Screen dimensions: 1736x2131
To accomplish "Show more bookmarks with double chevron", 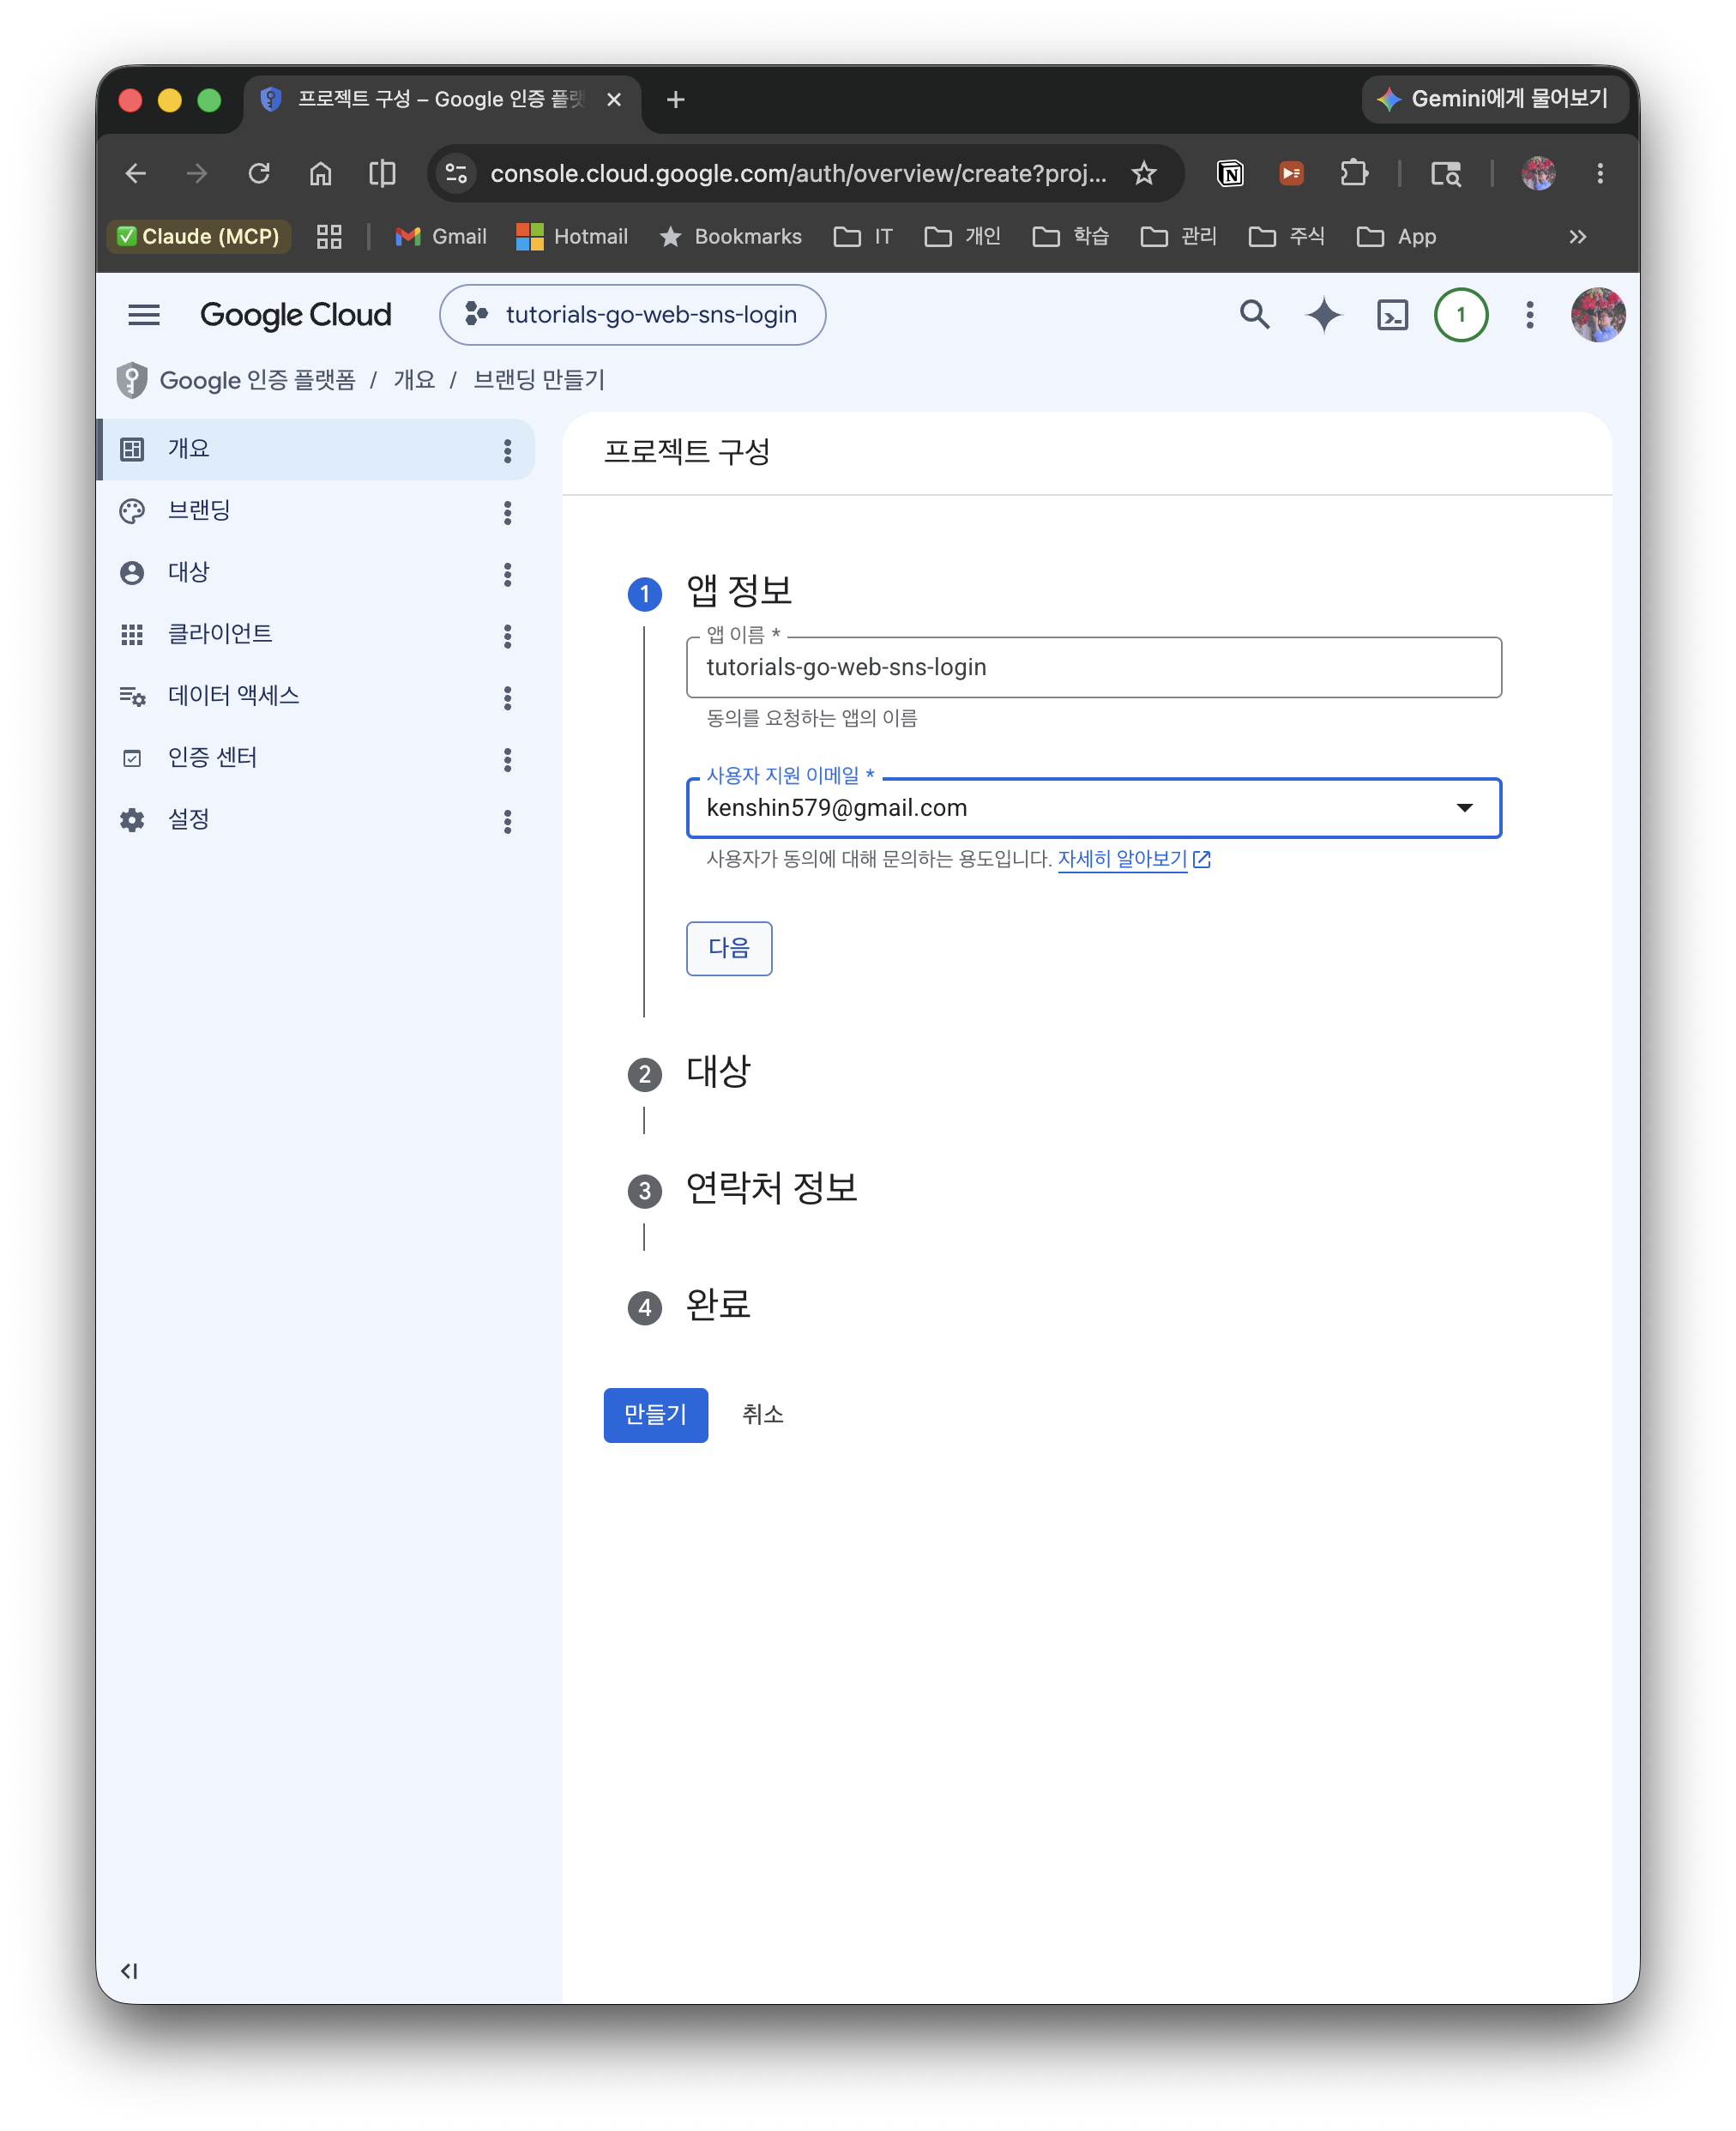I will click(1577, 237).
